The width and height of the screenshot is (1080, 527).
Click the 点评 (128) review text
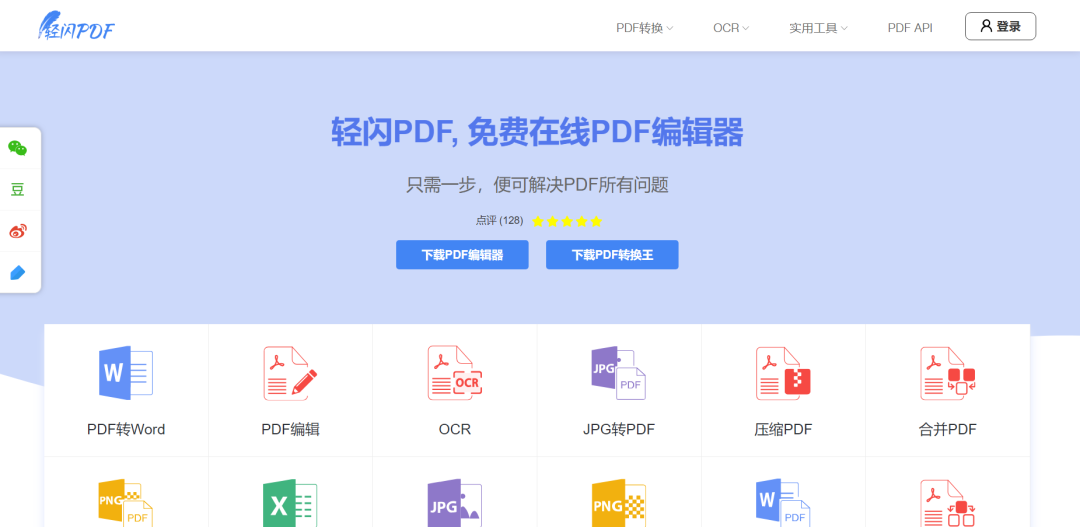[499, 220]
